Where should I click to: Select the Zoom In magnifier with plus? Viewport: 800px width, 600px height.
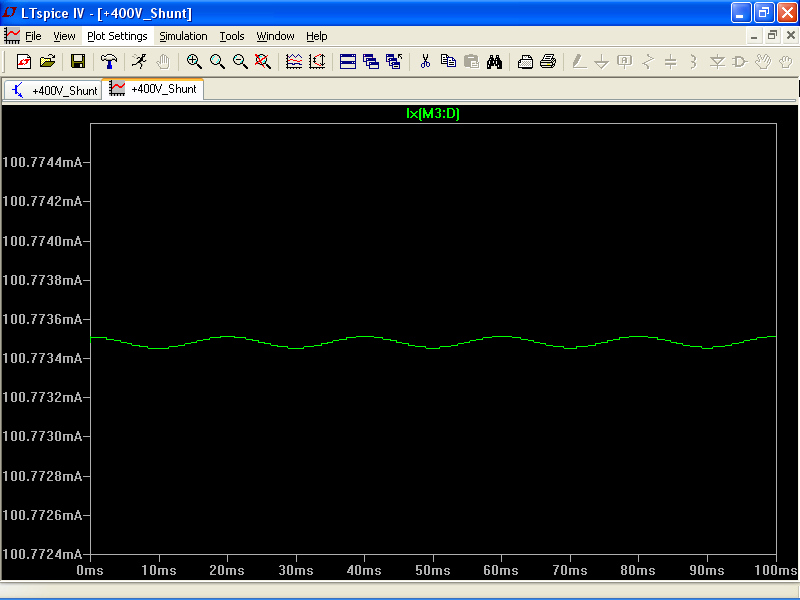click(194, 62)
